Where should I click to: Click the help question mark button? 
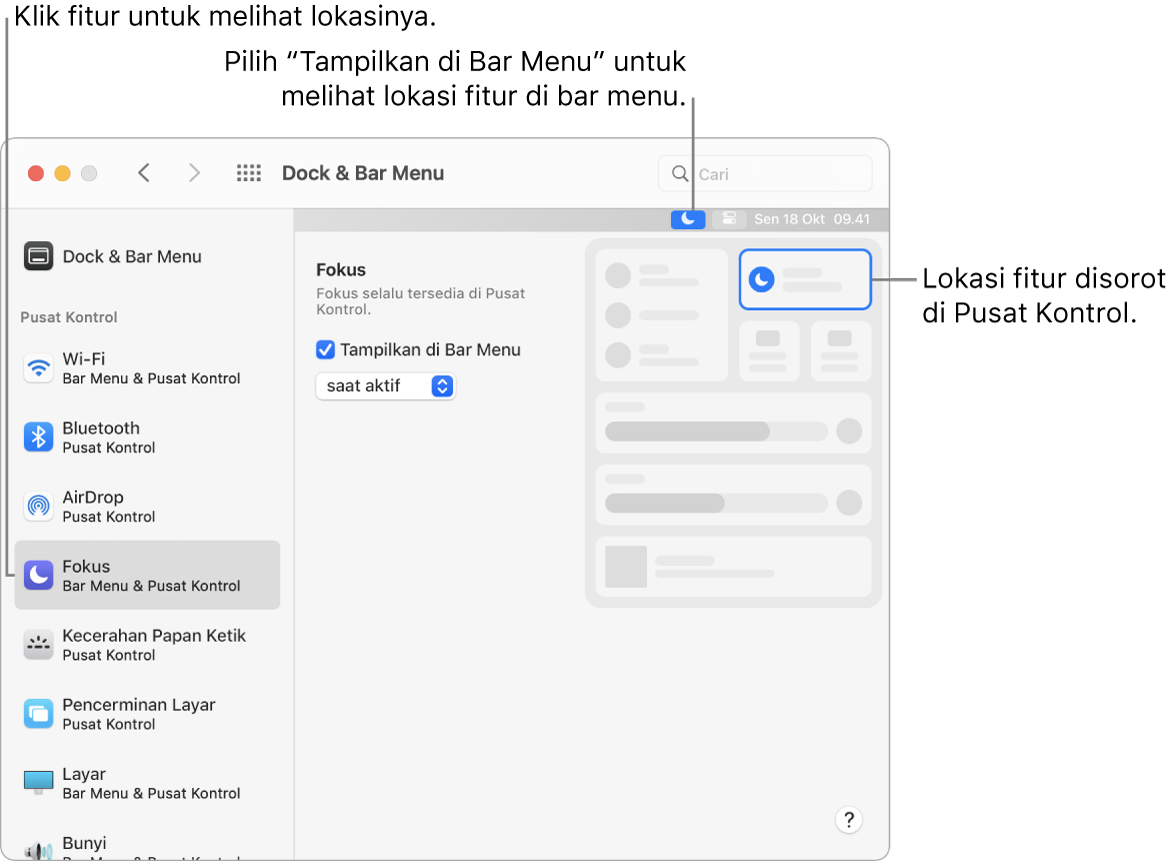click(848, 820)
